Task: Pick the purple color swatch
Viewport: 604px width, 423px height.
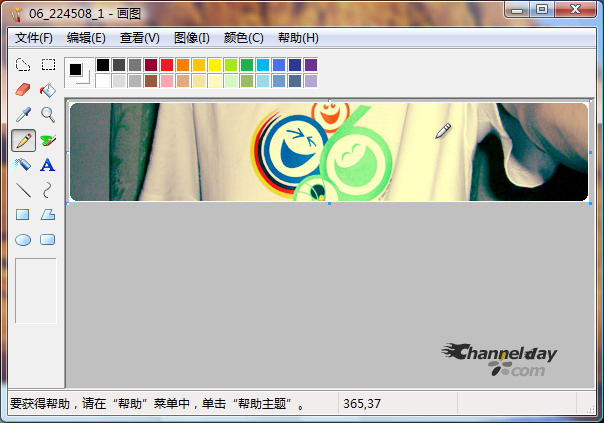Action: click(x=311, y=65)
